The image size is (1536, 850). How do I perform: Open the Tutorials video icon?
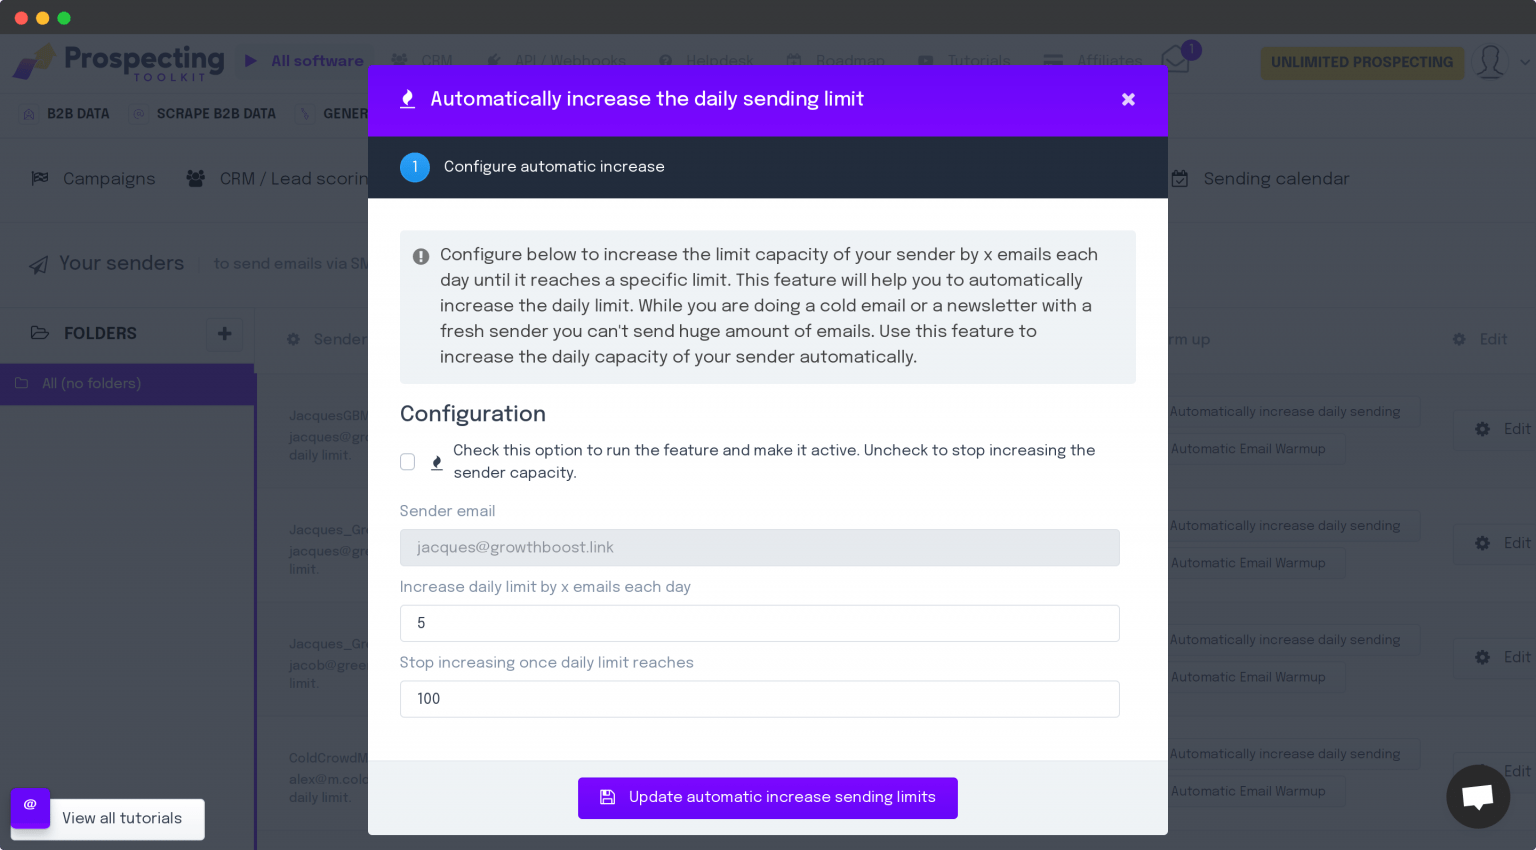[927, 61]
